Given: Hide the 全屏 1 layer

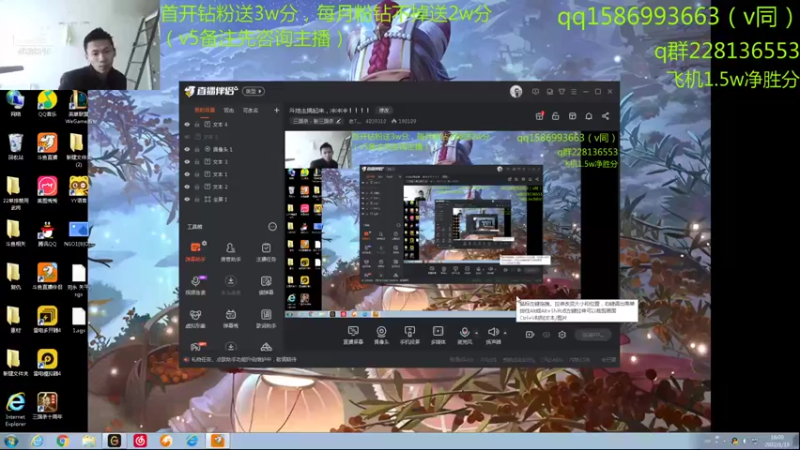Looking at the screenshot, I should pos(187,199).
